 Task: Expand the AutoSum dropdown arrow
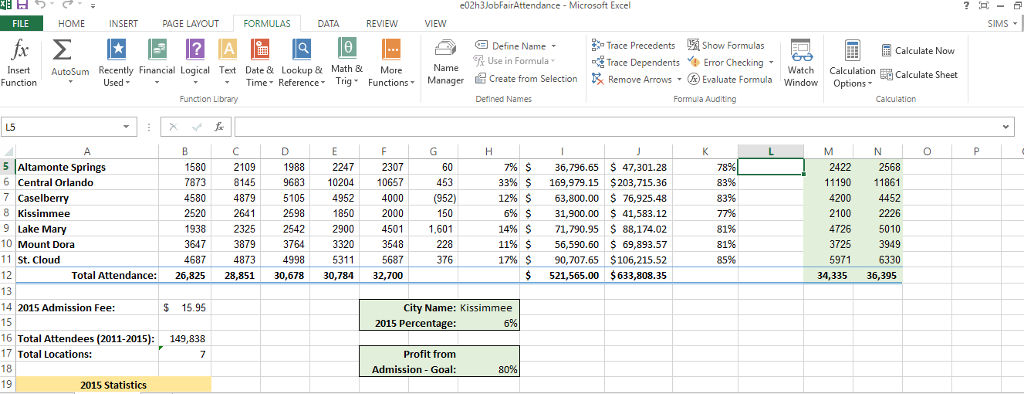coord(70,82)
